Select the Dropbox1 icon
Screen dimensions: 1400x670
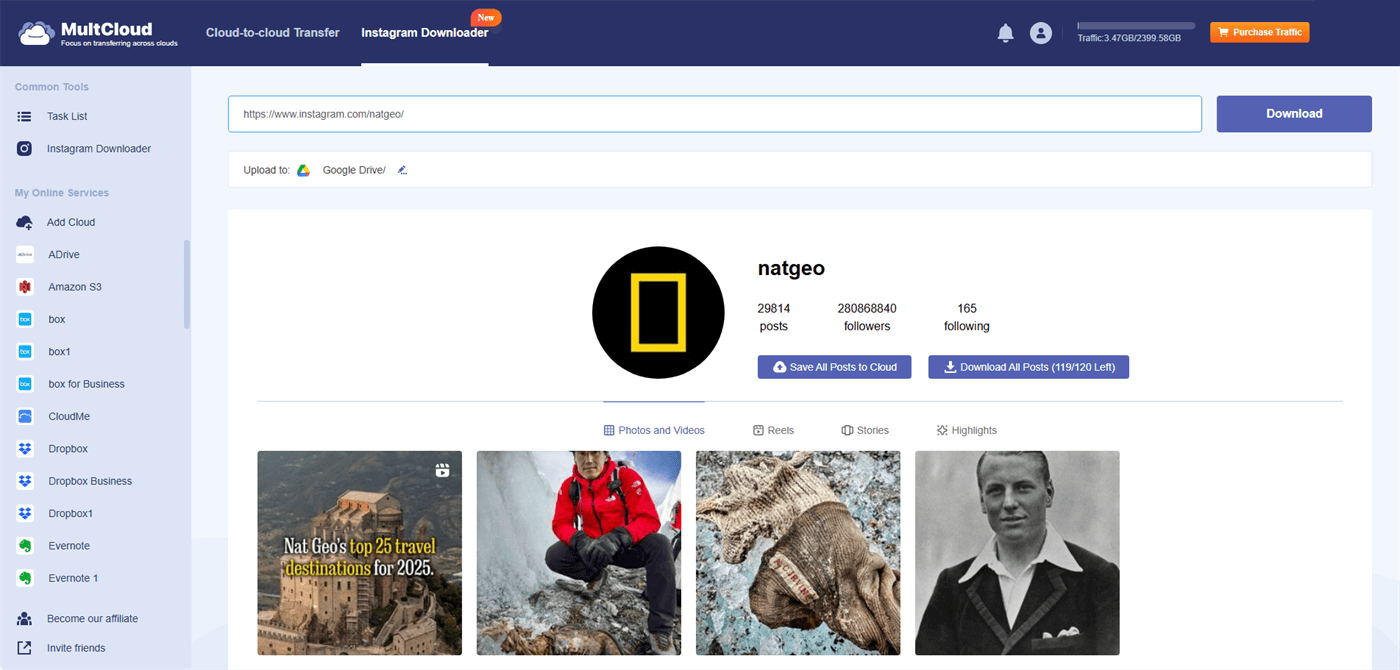(x=25, y=513)
